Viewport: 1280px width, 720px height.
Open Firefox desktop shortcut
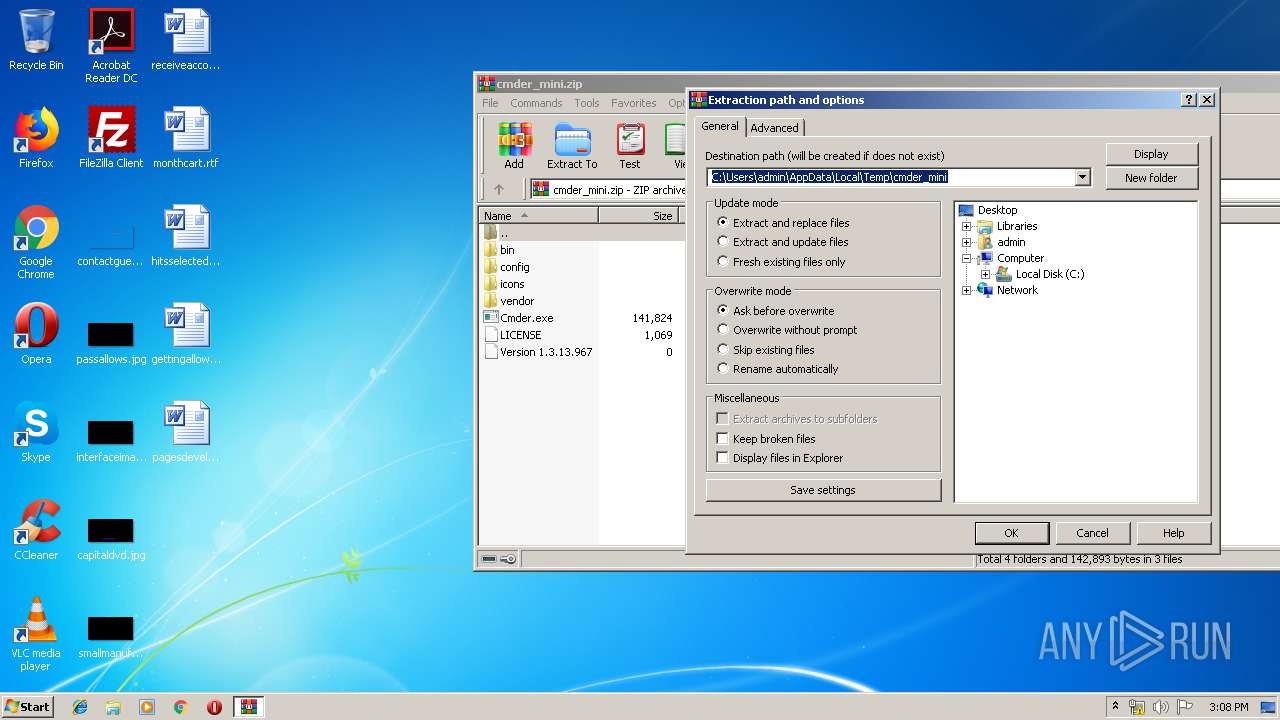tap(36, 138)
